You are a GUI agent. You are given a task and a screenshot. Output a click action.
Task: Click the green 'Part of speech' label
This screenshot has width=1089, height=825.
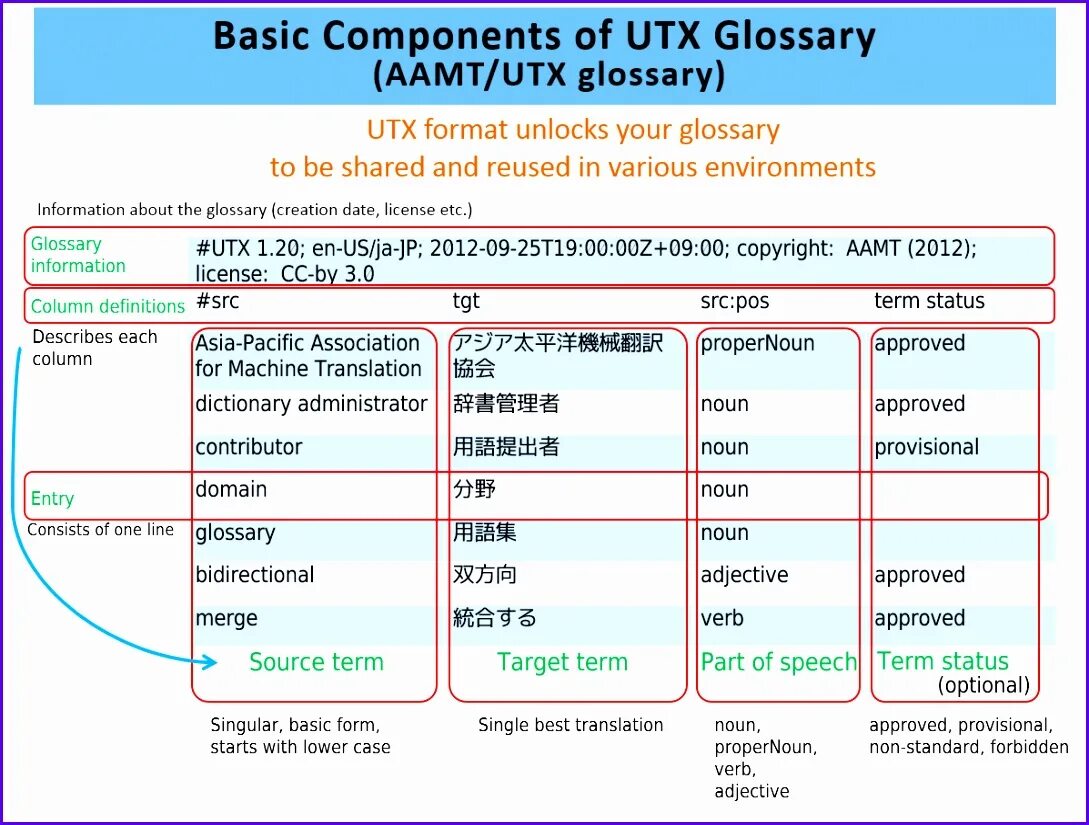(x=779, y=662)
